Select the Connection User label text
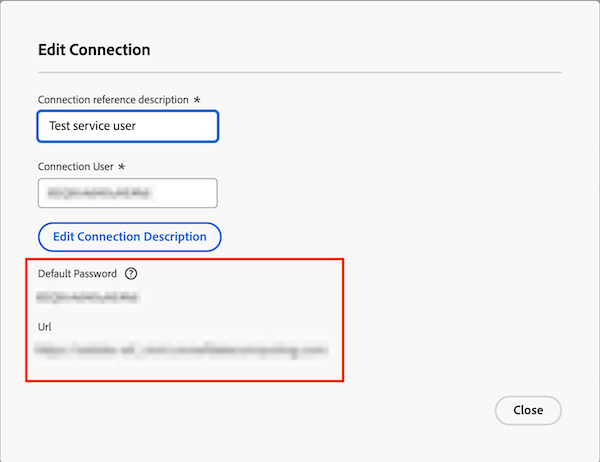 pos(74,166)
